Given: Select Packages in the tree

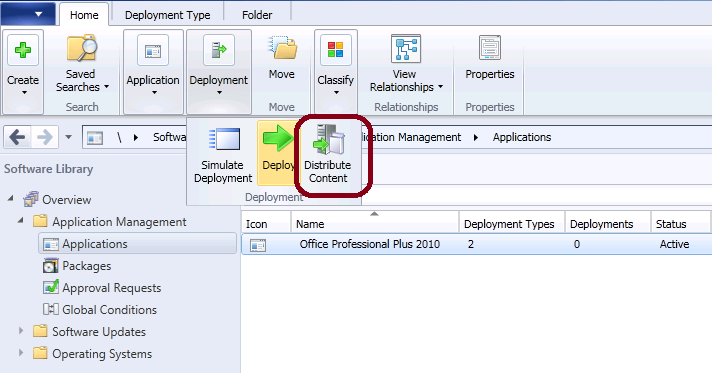Looking at the screenshot, I should click(86, 266).
